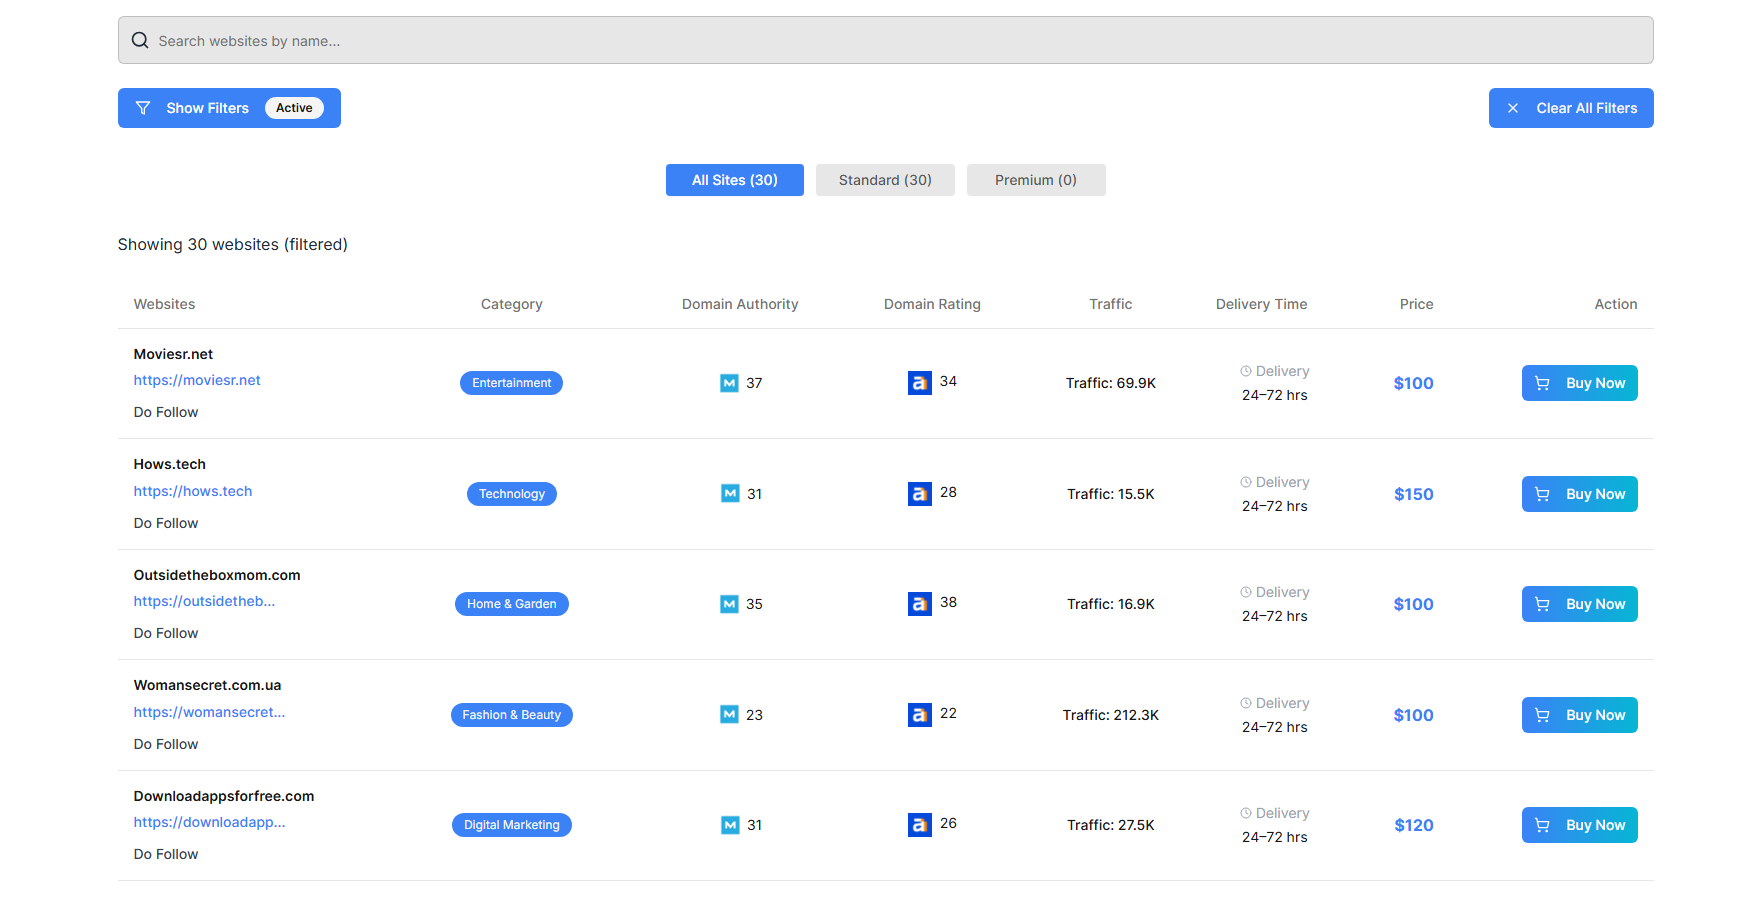This screenshot has width=1762, height=898.
Task: Click the Fashion & Beauty category tag
Action: 511,715
